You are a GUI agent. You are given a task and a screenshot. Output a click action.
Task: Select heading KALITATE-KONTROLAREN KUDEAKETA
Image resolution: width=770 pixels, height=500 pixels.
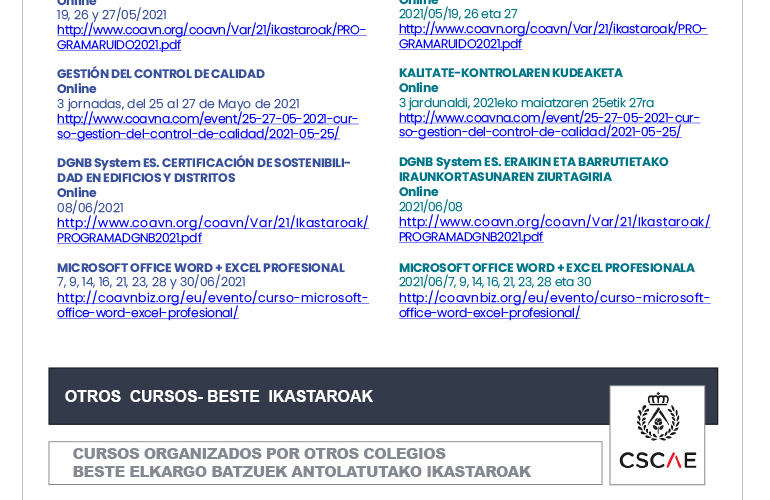(511, 73)
